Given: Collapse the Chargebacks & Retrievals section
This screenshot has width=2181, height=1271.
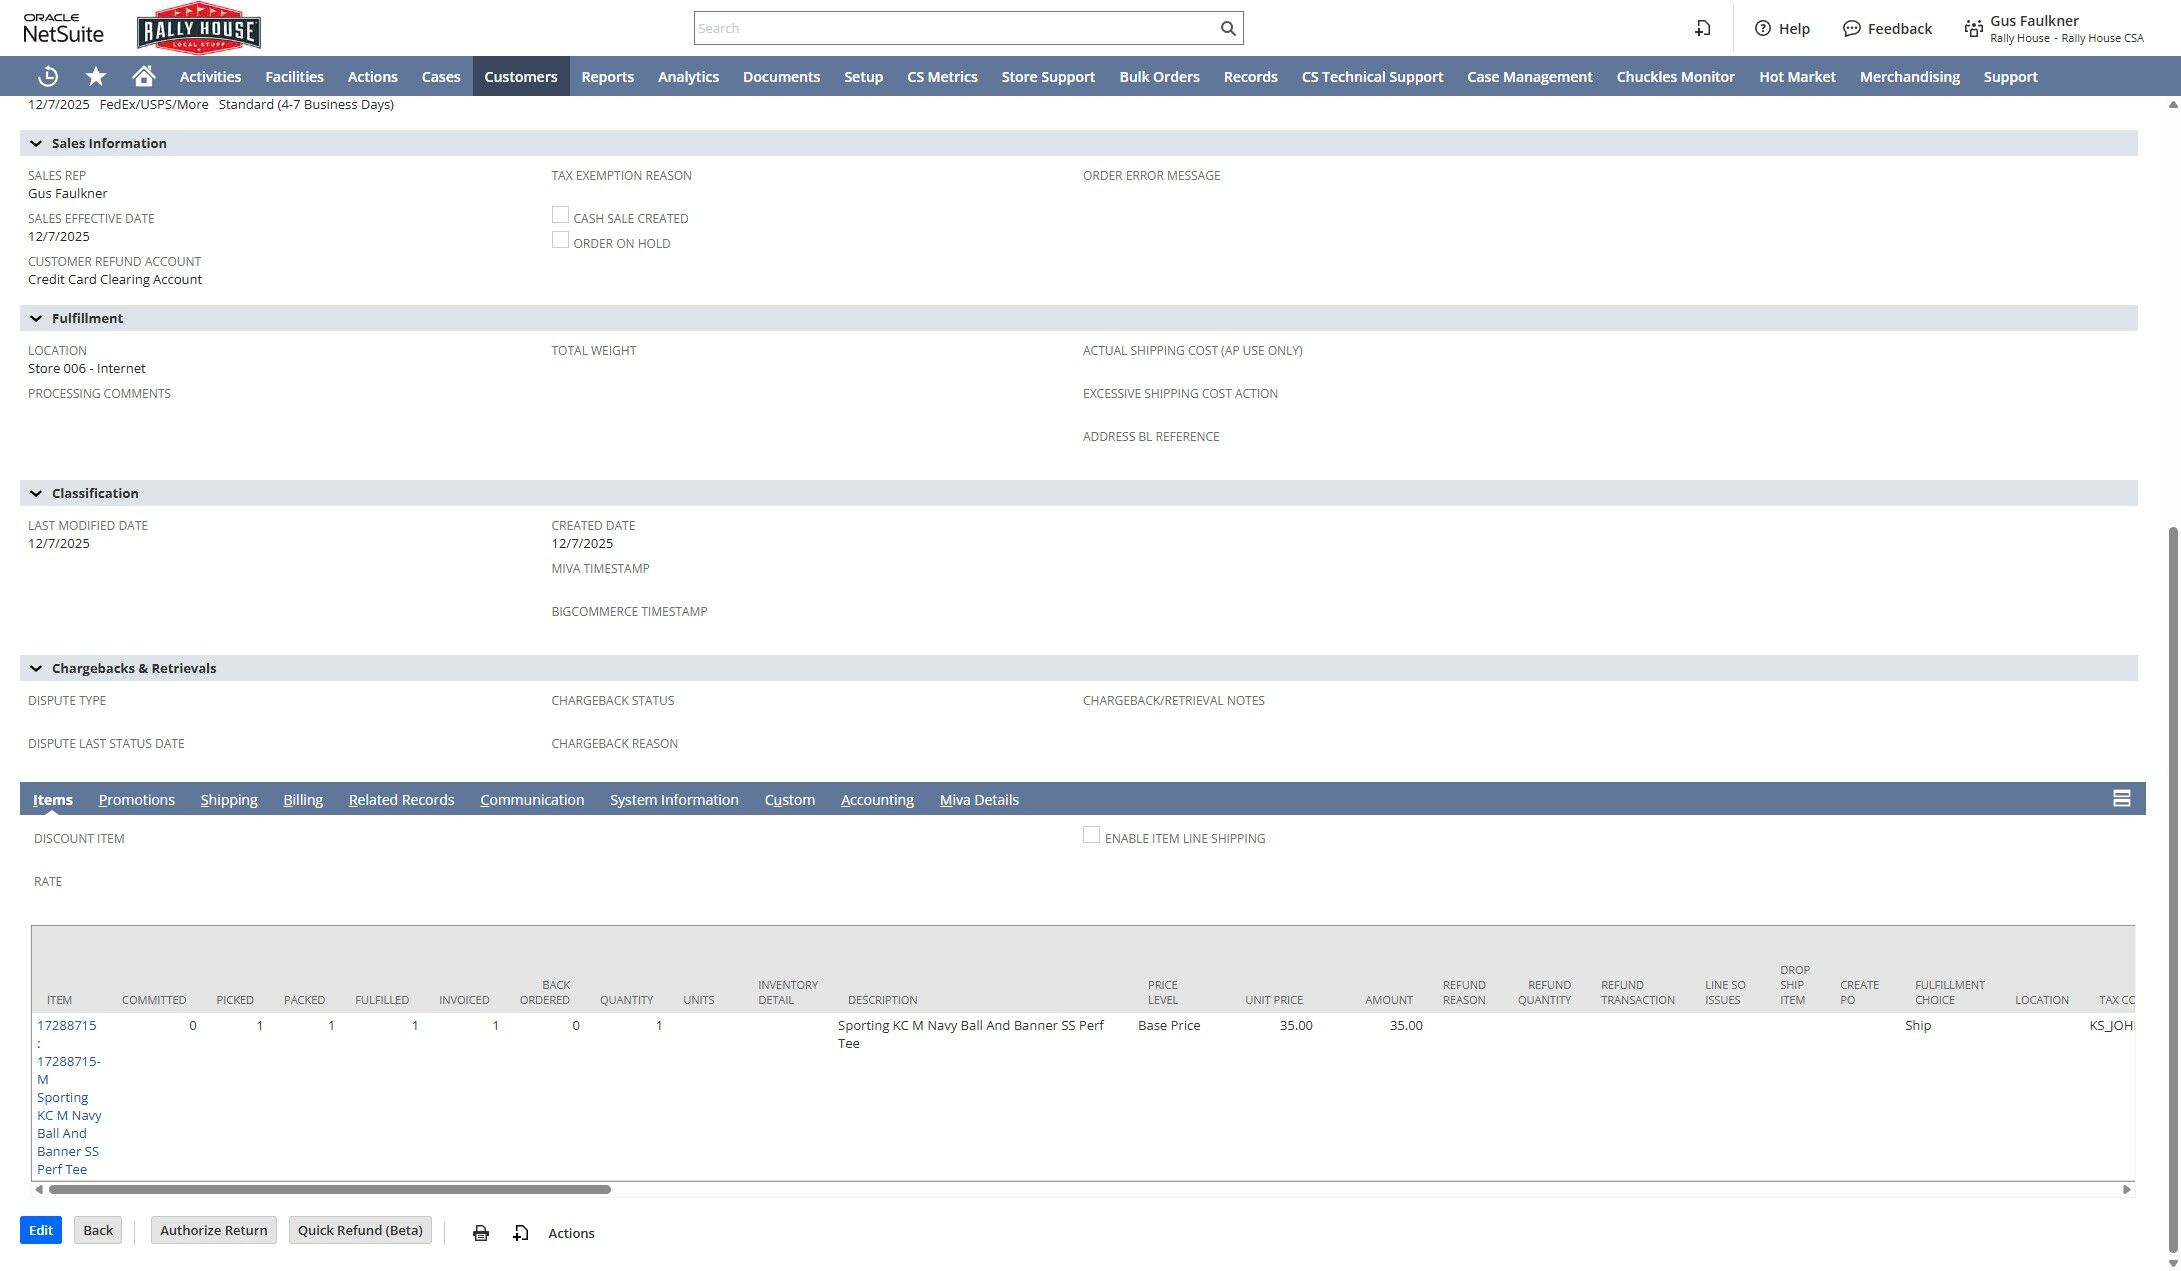Looking at the screenshot, I should 36,669.
